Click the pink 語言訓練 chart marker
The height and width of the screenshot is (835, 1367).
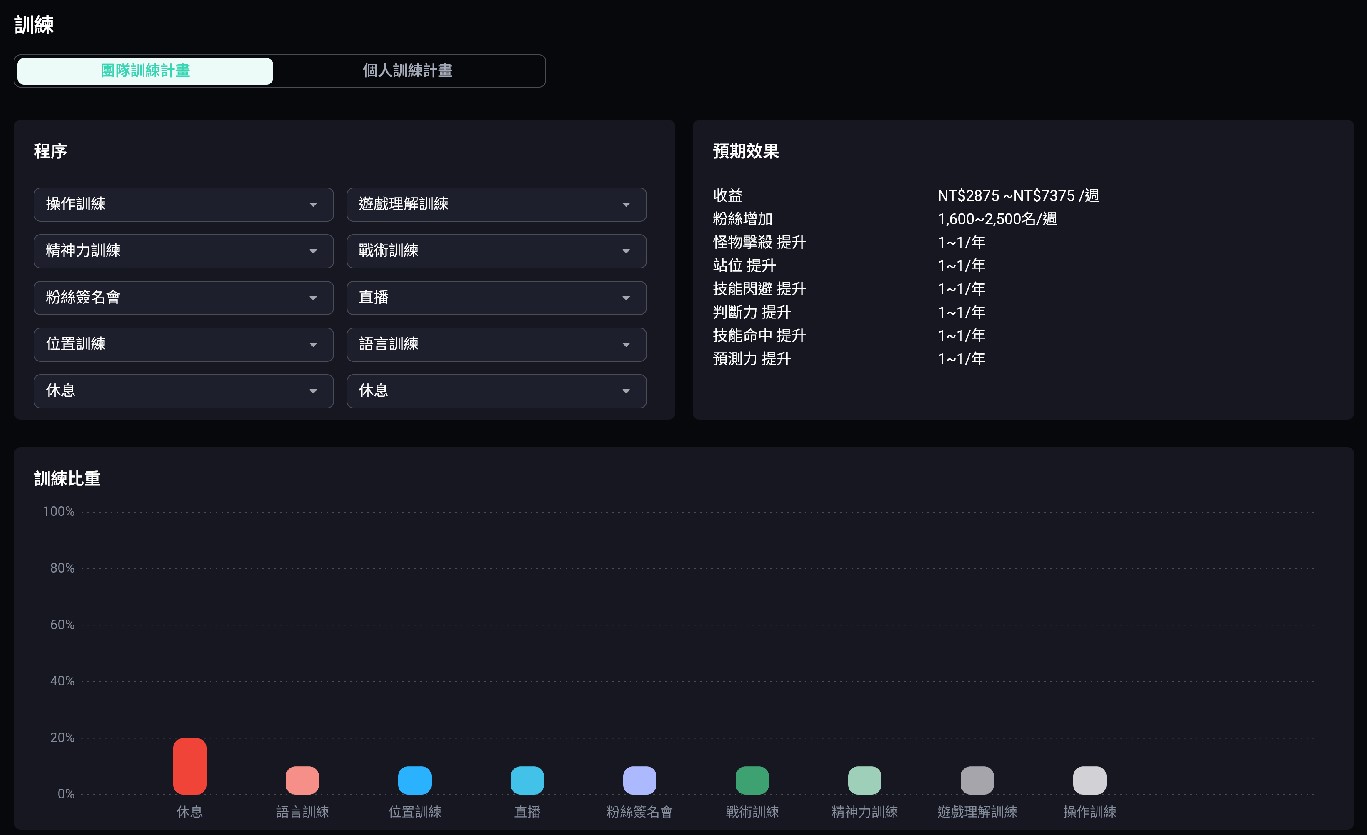click(x=302, y=780)
